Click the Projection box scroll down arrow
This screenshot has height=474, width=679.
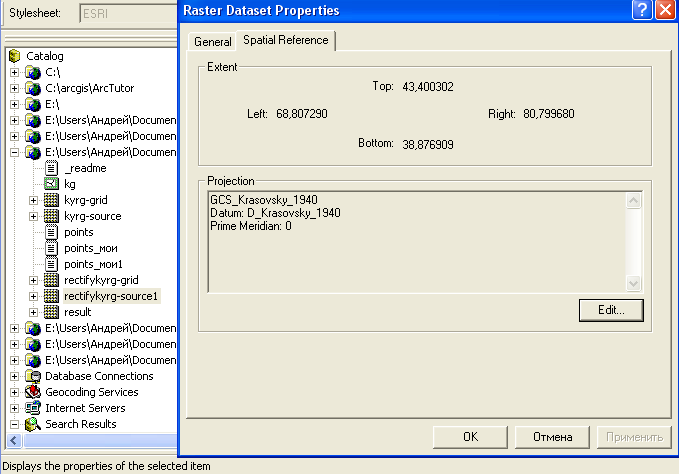click(634, 284)
